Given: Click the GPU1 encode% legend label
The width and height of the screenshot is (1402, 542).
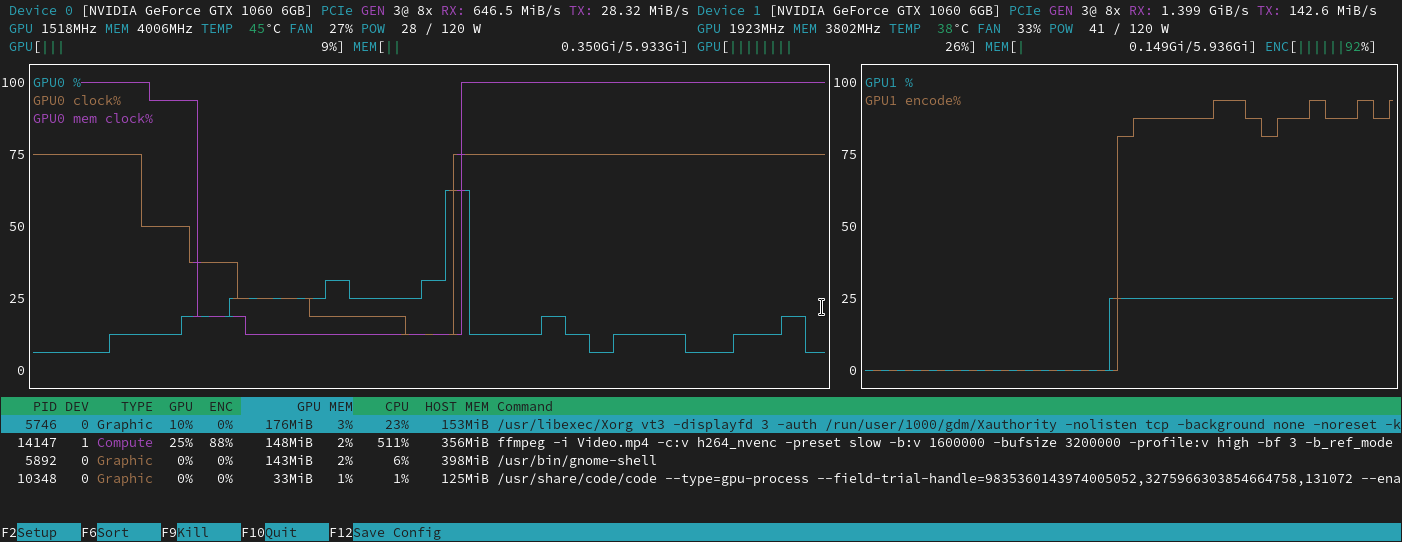Looking at the screenshot, I should [913, 101].
